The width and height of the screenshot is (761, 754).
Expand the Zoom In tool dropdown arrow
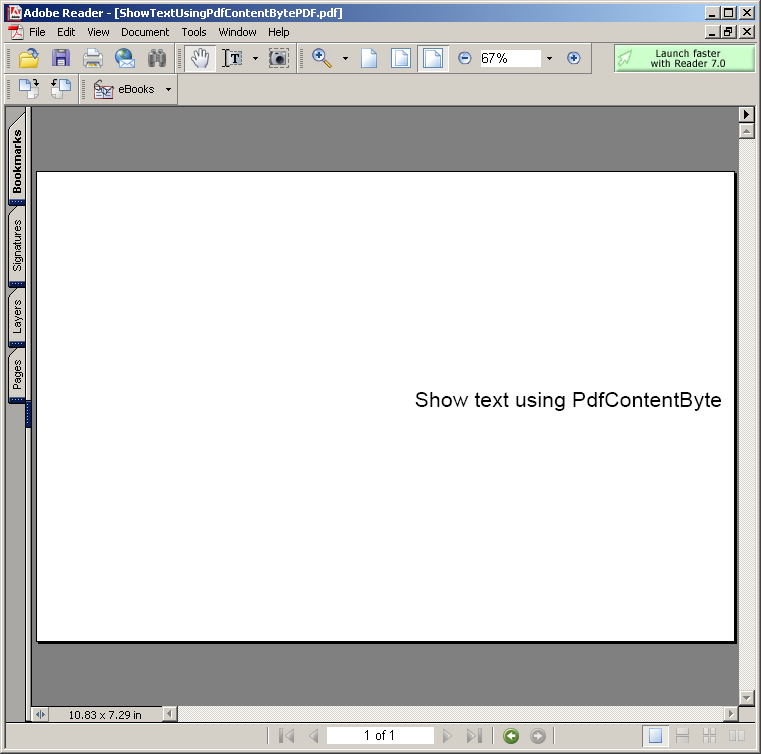[346, 58]
